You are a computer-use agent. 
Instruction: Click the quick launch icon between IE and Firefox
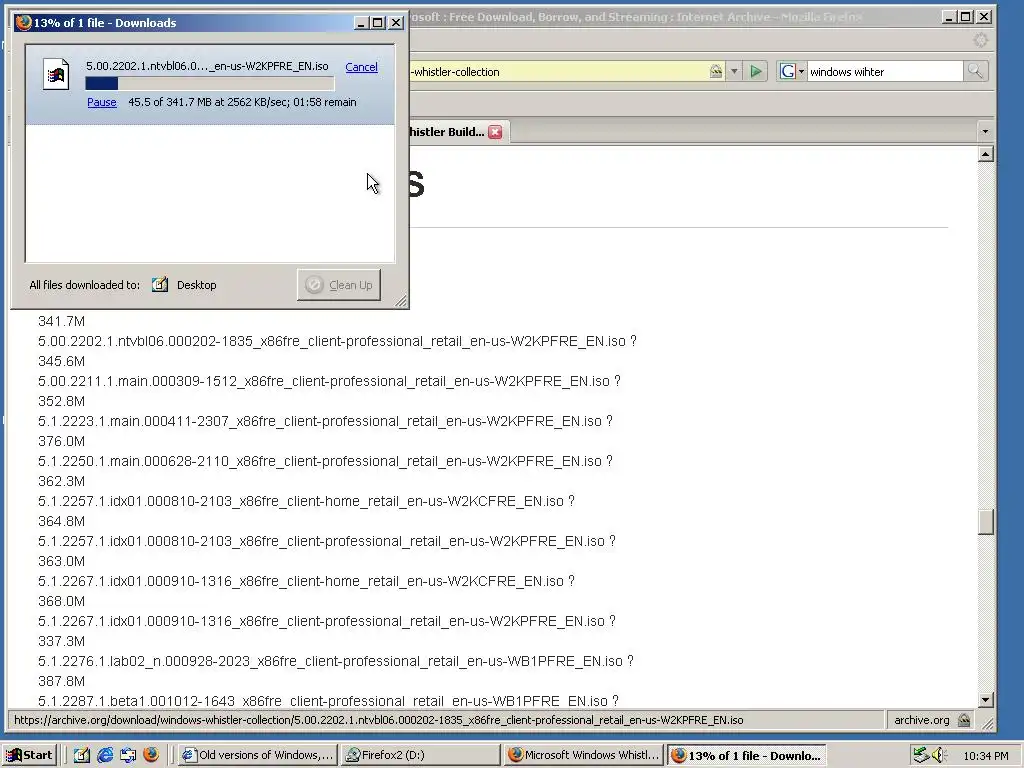(x=128, y=755)
